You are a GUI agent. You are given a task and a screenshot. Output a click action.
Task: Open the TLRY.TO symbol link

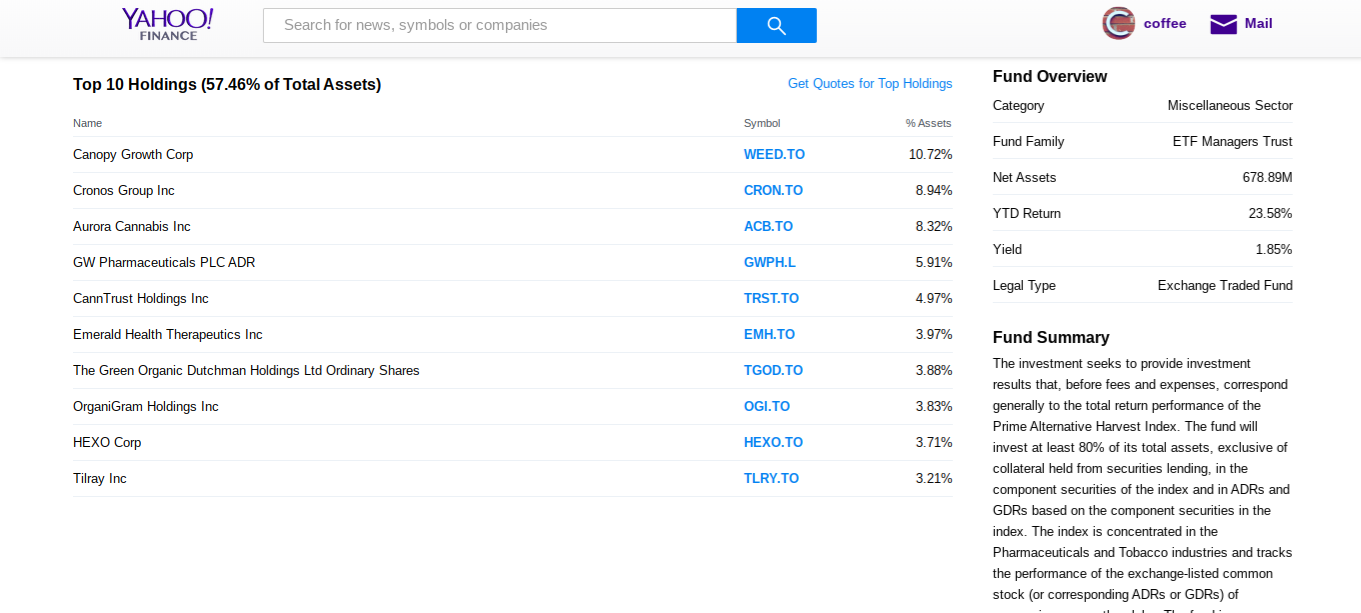(x=771, y=479)
